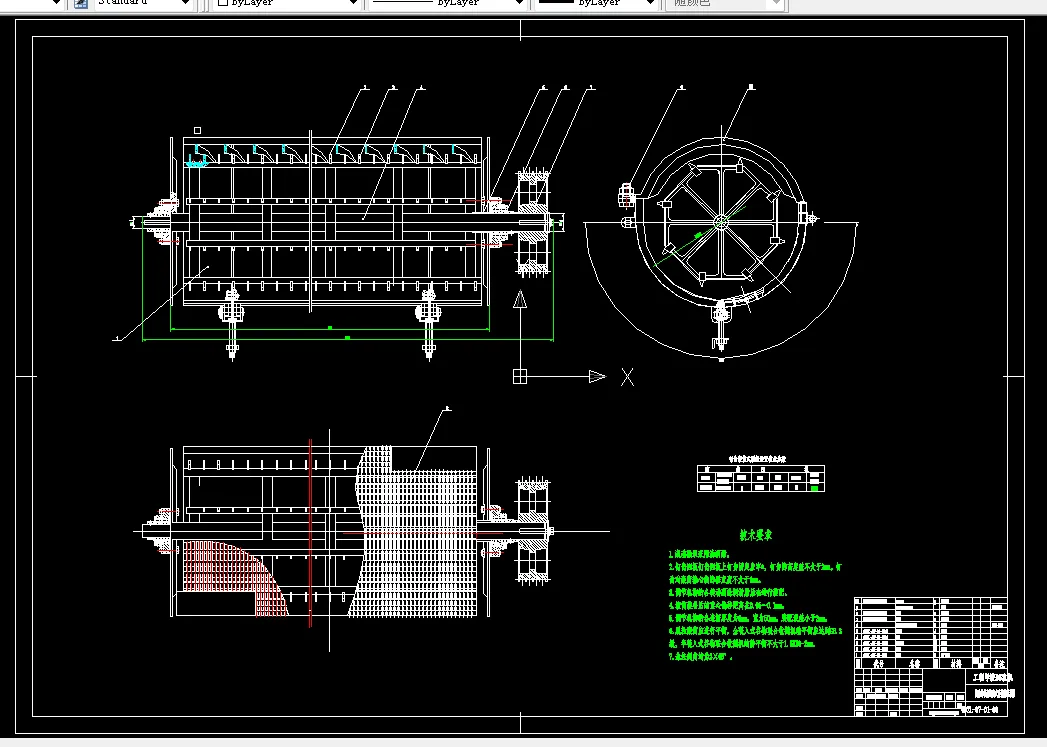Image resolution: width=1047 pixels, height=747 pixels.
Task: Open the Standard text style dropdown
Action: pos(186,3)
